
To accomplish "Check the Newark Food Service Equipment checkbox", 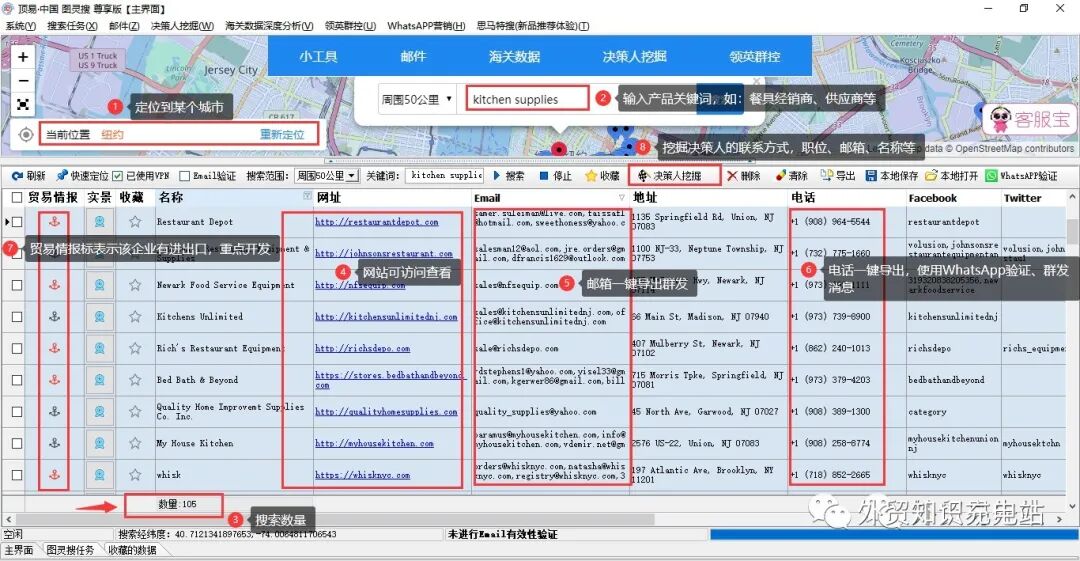I will click(17, 285).
